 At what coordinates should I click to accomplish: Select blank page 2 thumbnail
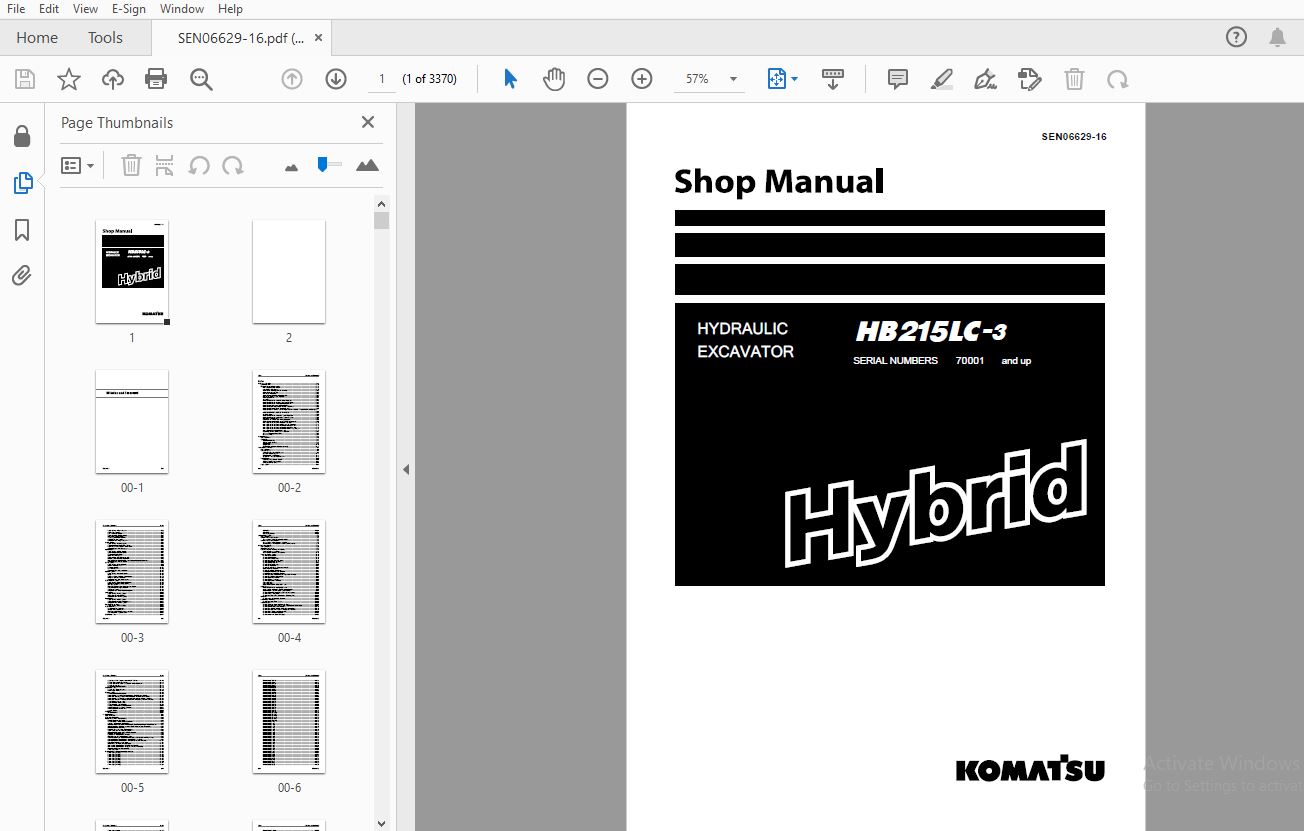(x=289, y=272)
